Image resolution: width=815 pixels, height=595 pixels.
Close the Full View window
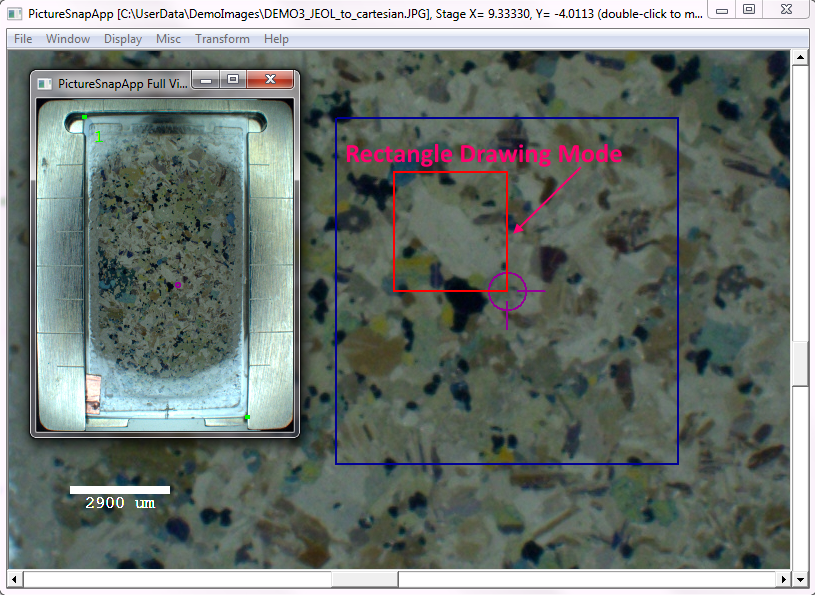coord(269,79)
